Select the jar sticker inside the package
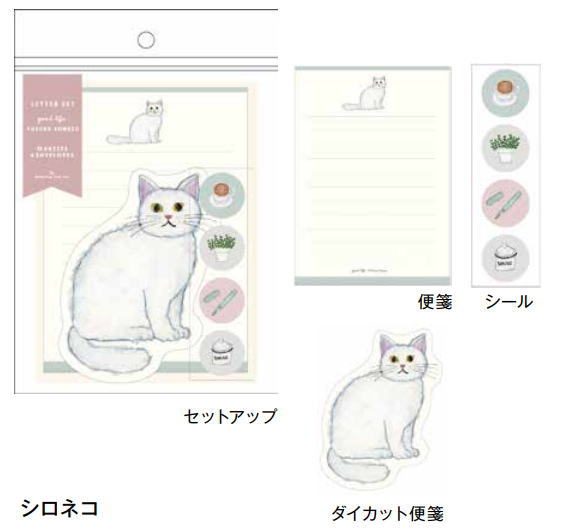The image size is (568, 528). (222, 352)
